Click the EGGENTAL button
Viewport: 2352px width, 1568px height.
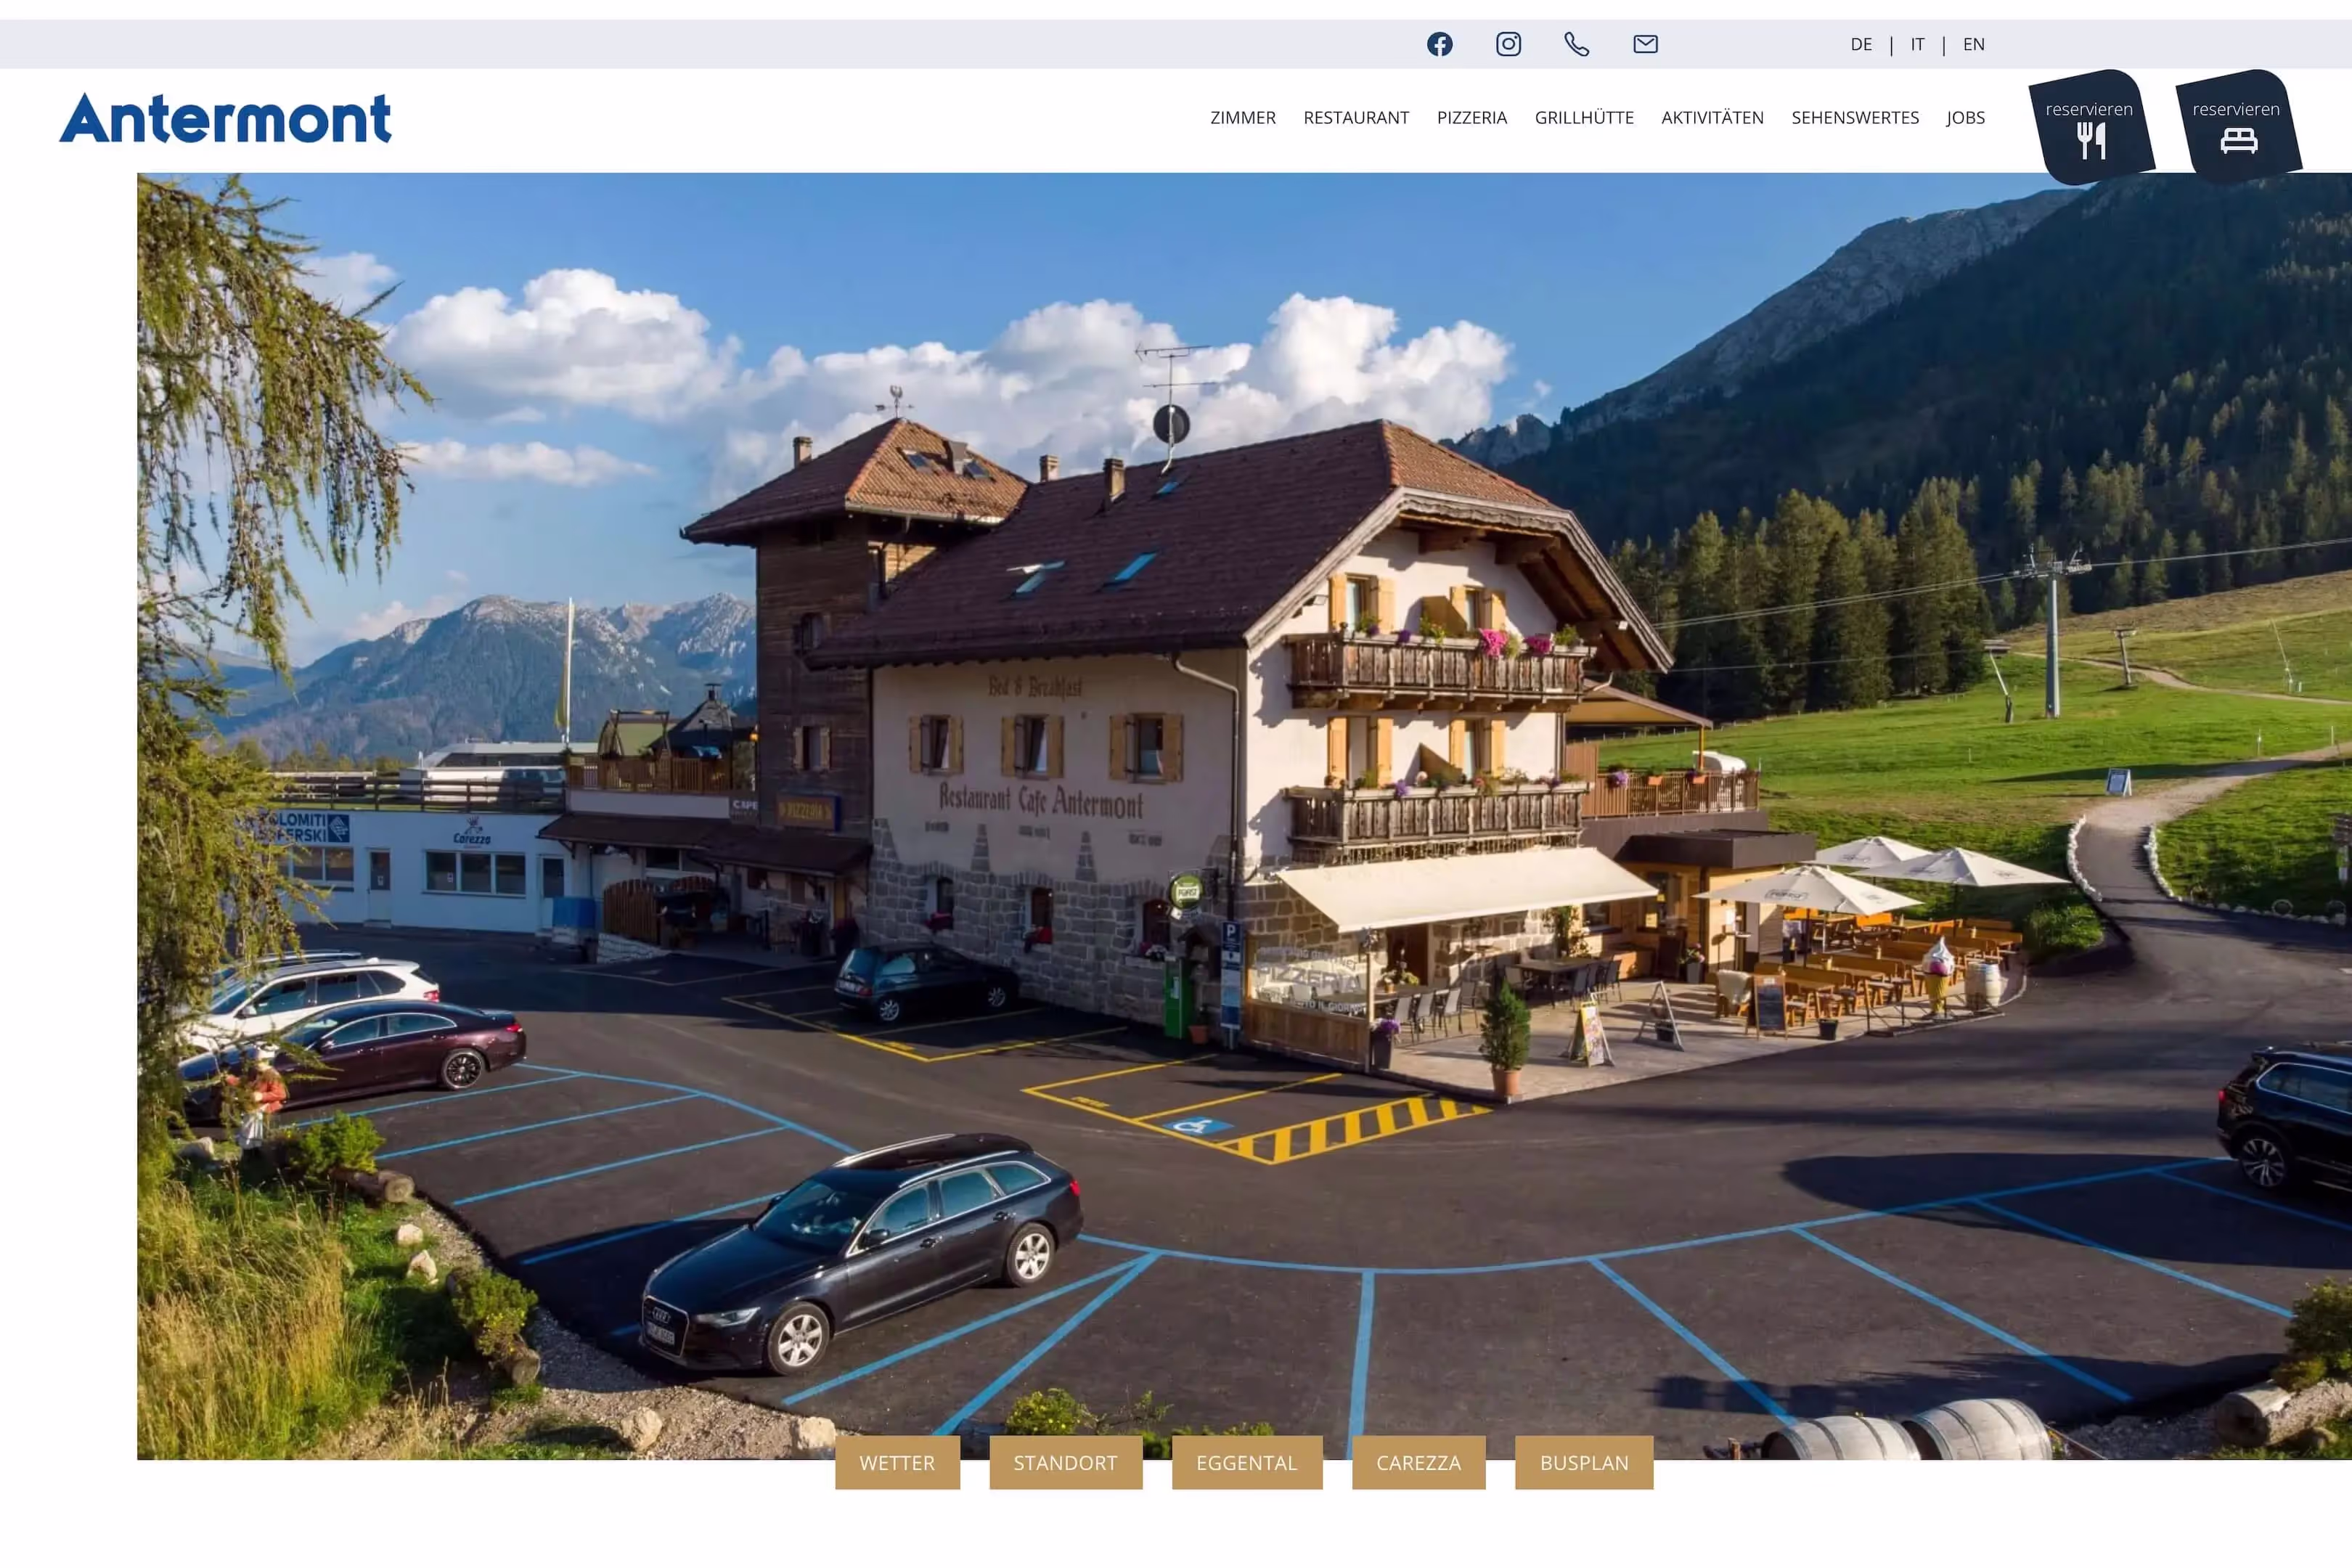1246,1462
